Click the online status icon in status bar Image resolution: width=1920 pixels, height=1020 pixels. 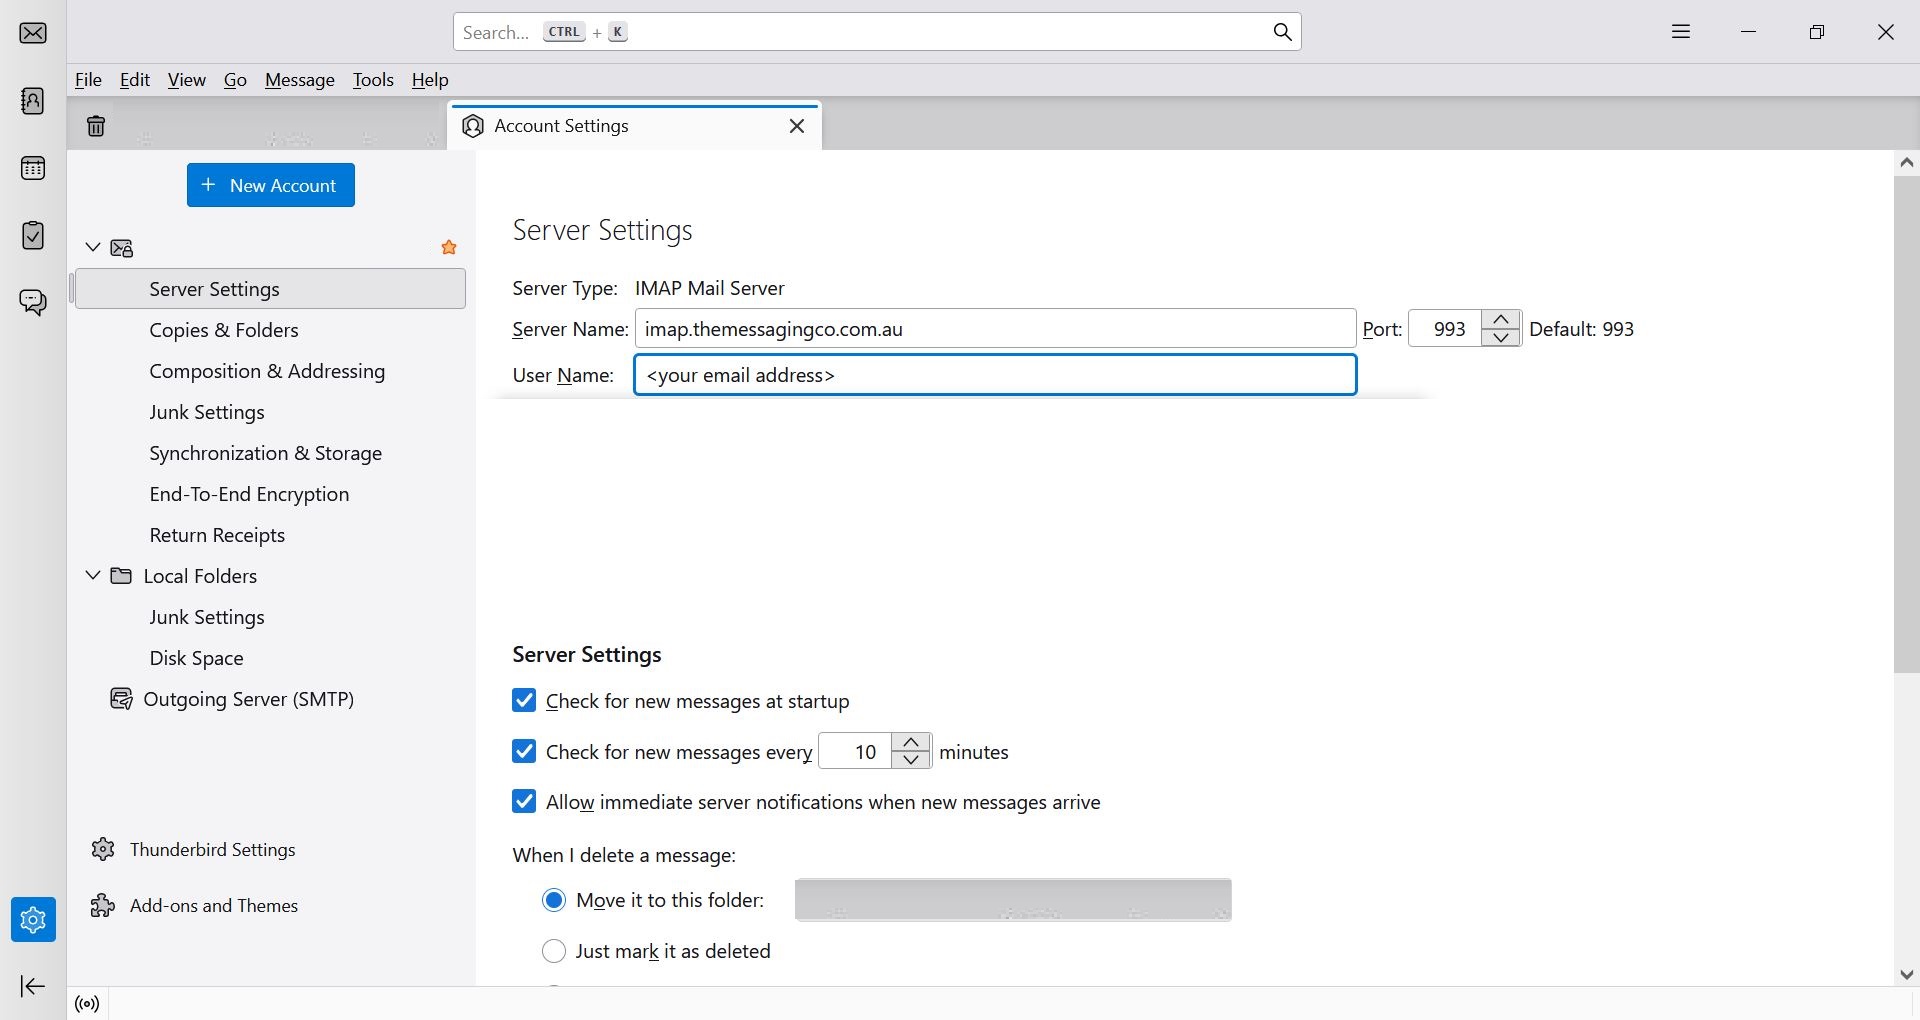pos(87,1004)
